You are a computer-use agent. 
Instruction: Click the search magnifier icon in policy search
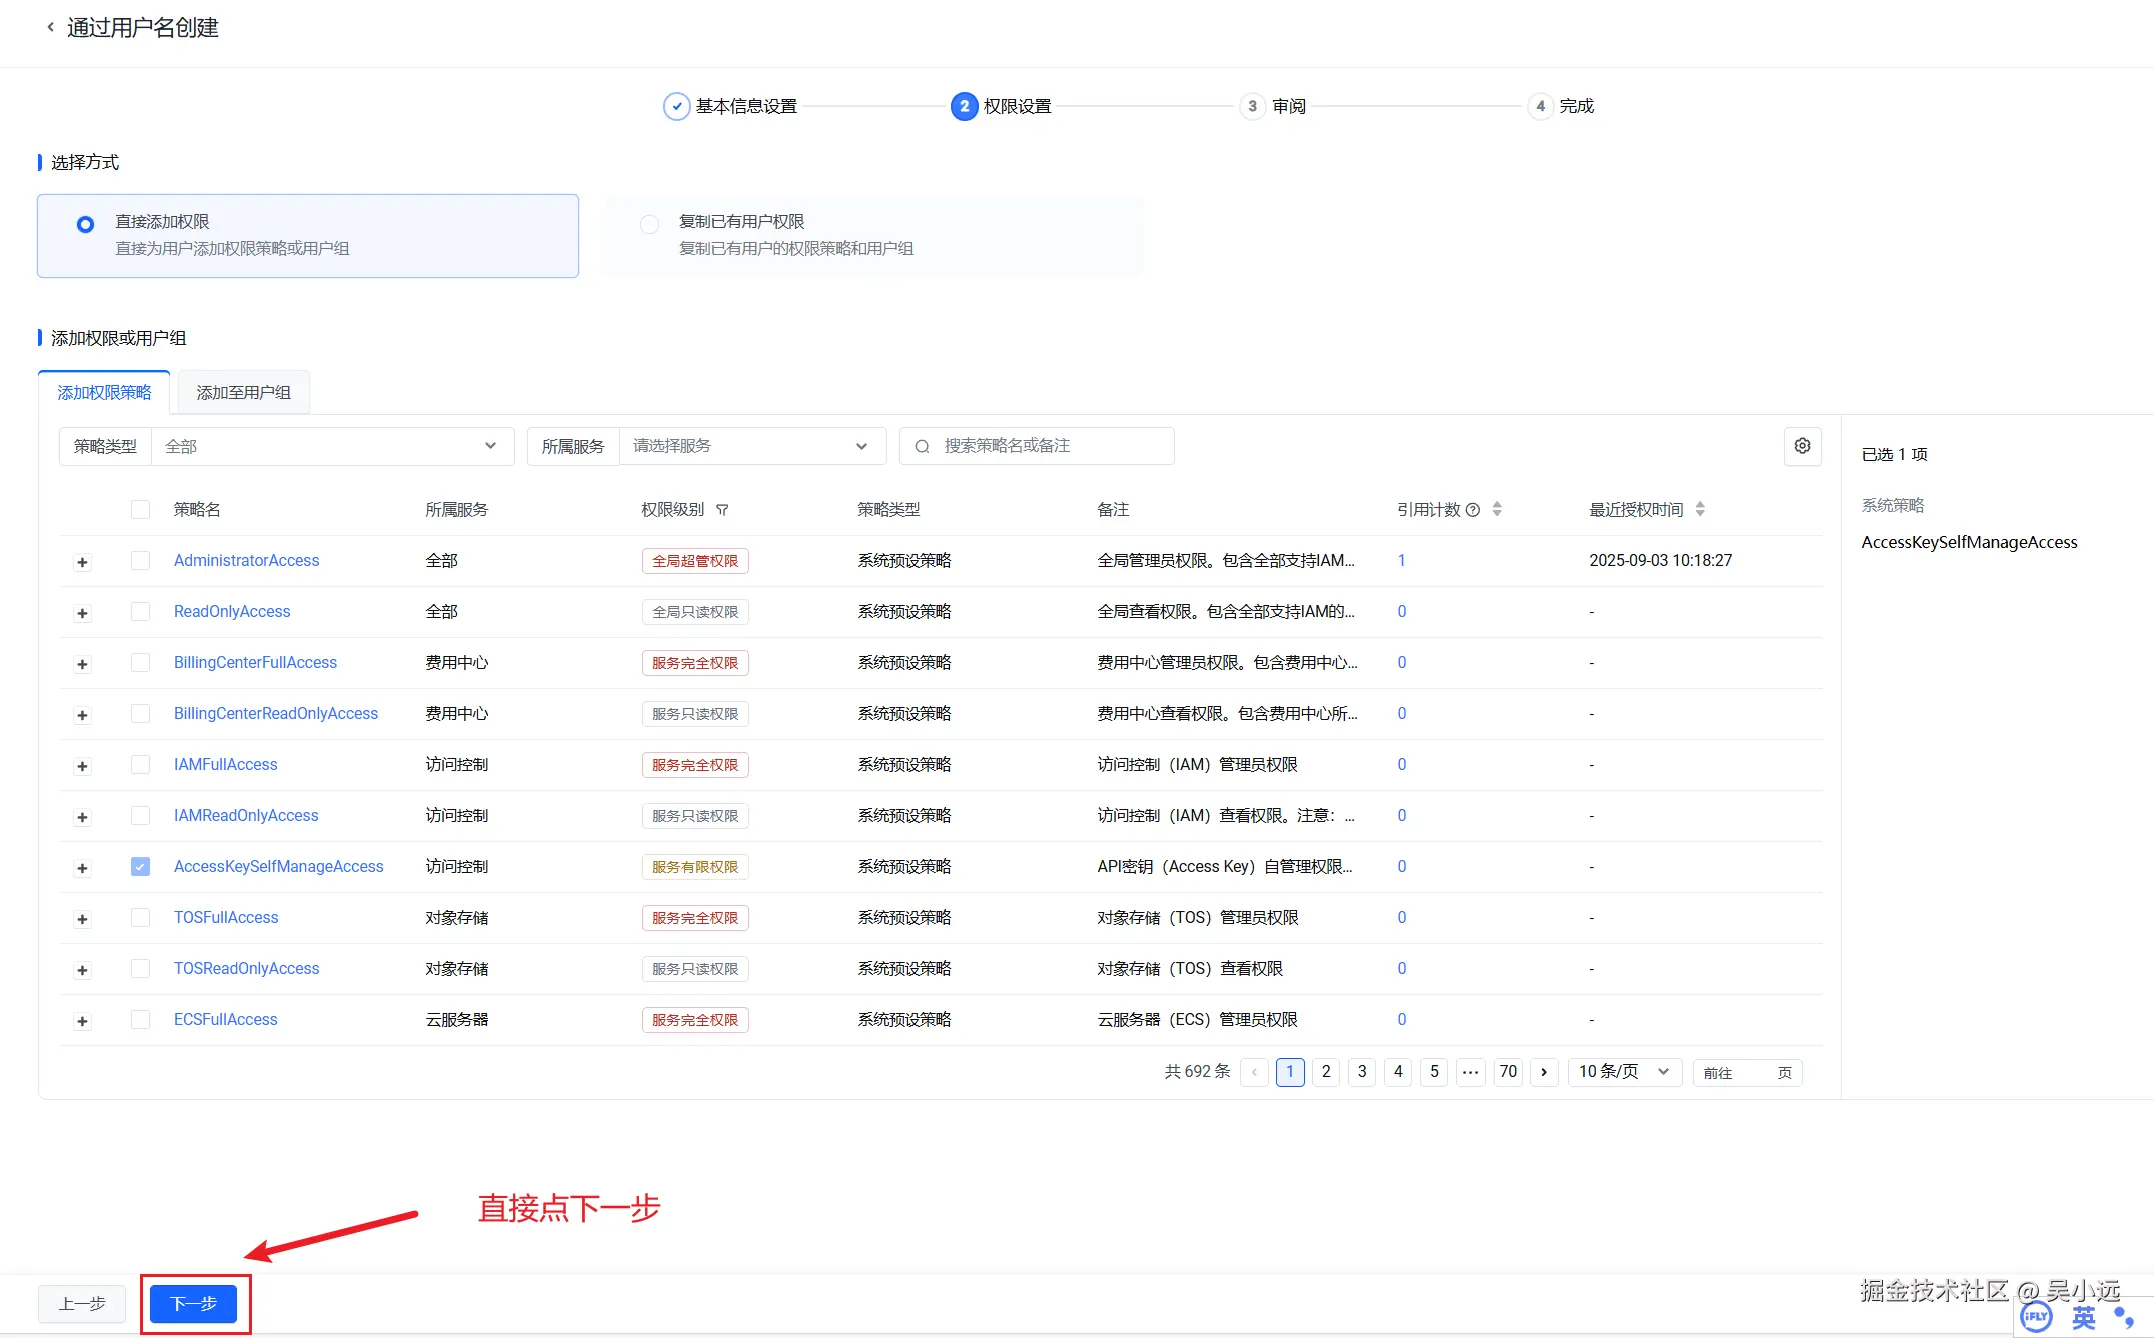(922, 446)
